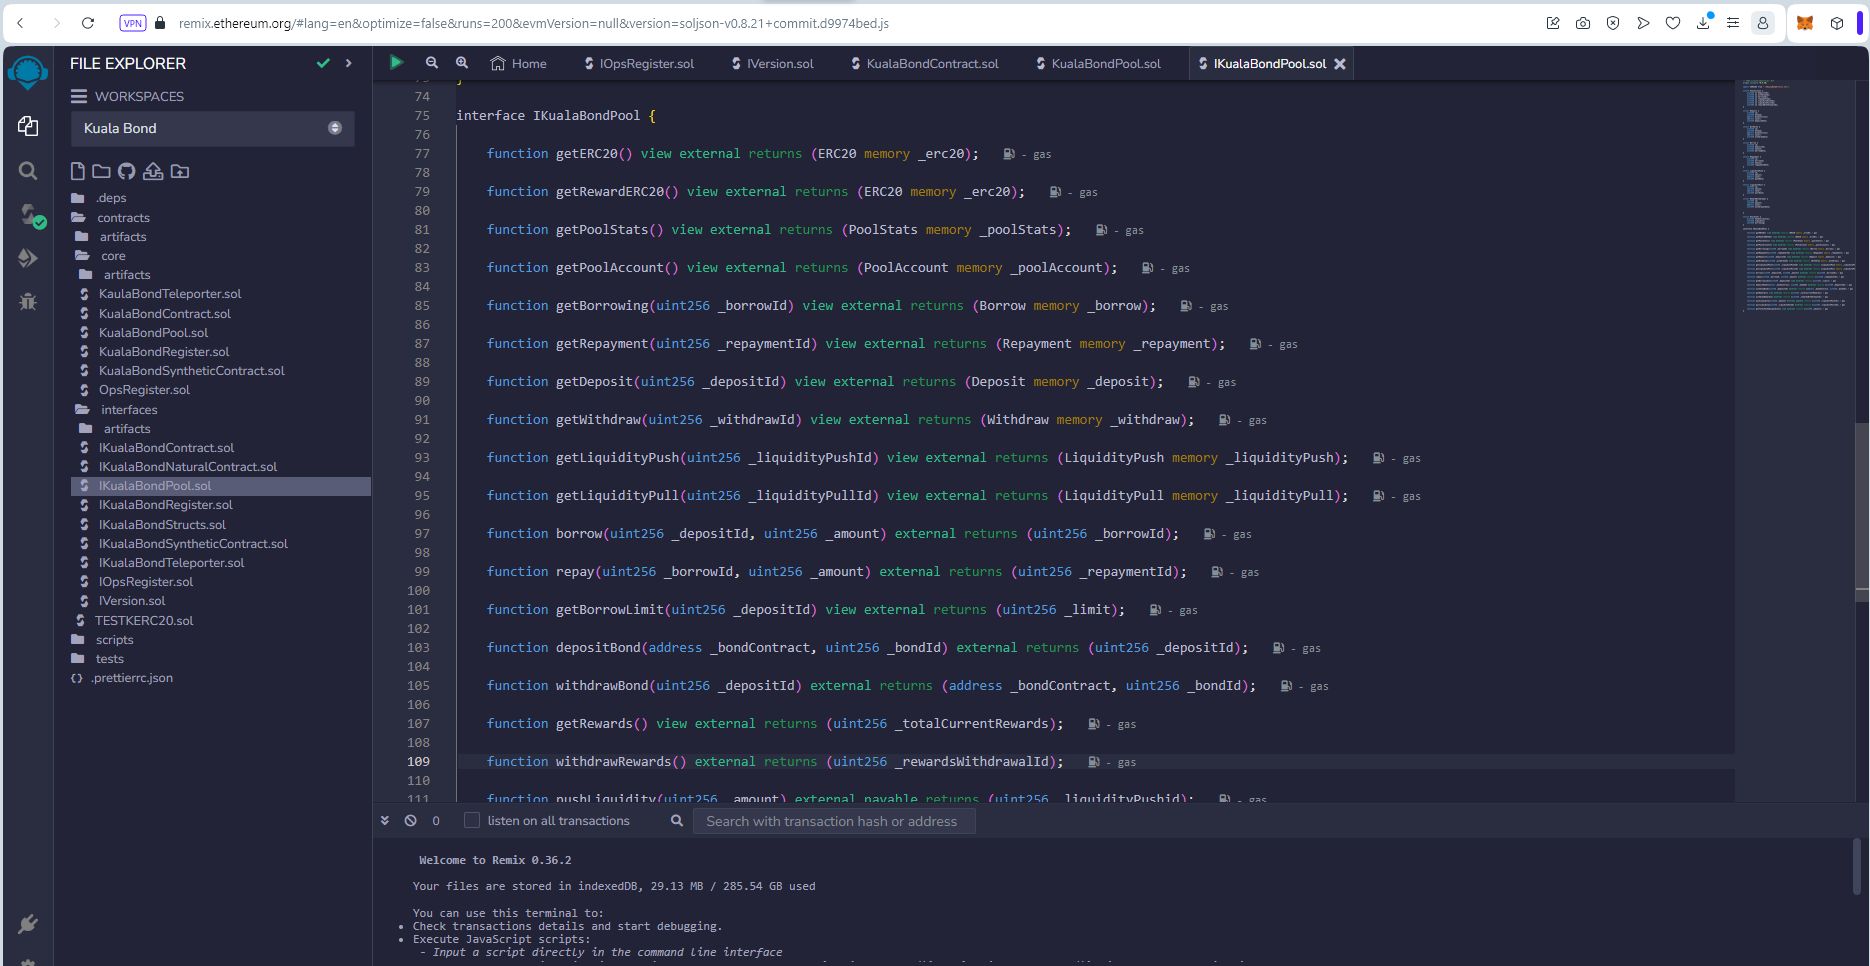Expand File Explorer panel chevron
This screenshot has height=966, width=1870.
(348, 63)
